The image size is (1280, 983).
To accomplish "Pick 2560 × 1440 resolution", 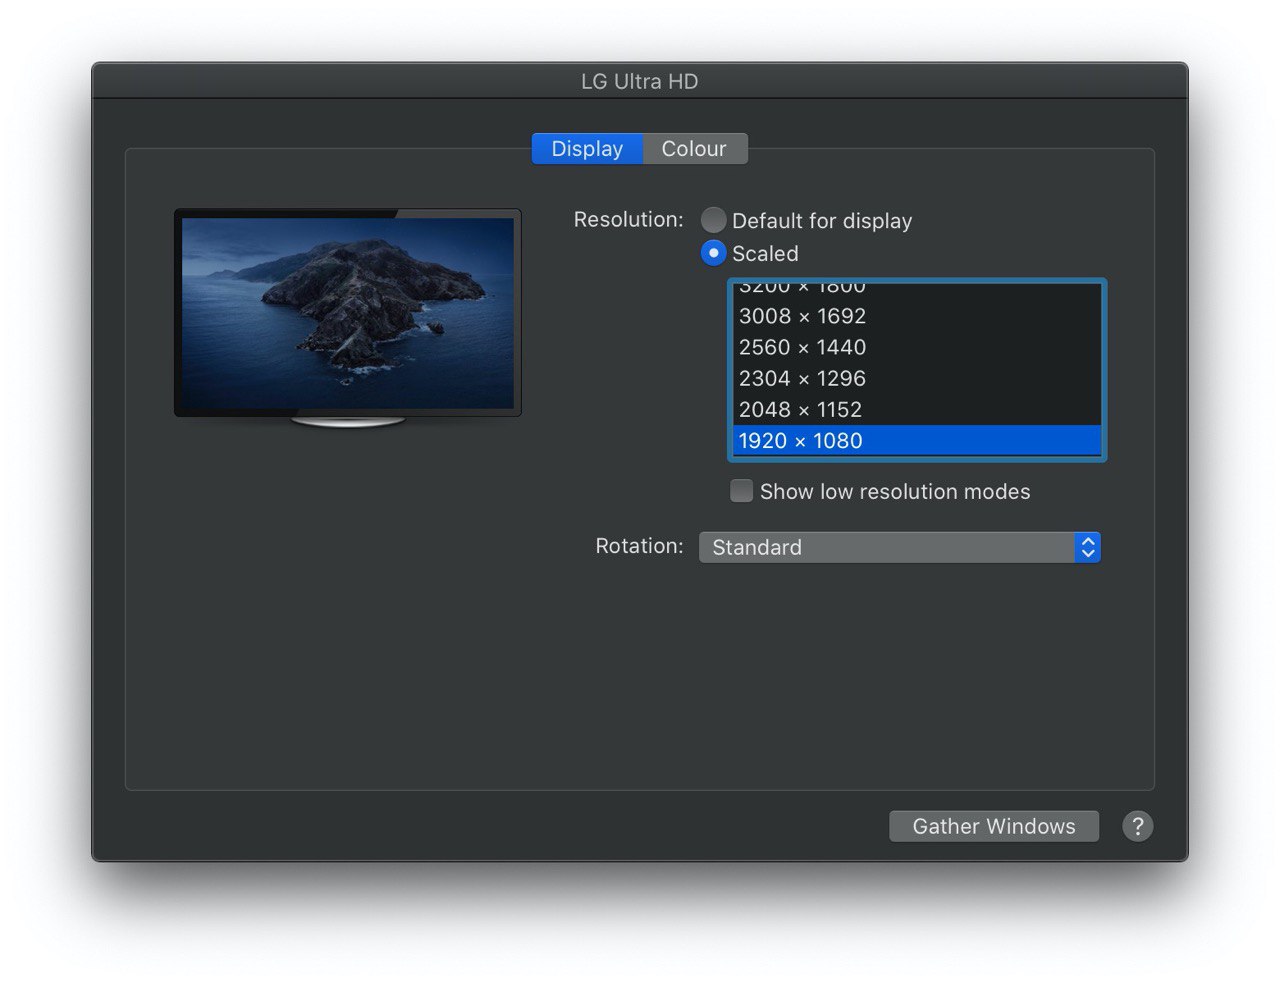I will [x=917, y=347].
